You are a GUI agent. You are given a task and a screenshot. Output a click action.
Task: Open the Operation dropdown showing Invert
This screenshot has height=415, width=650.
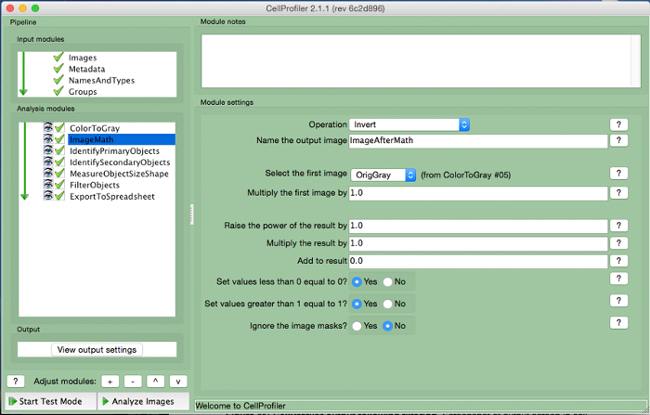pos(409,124)
